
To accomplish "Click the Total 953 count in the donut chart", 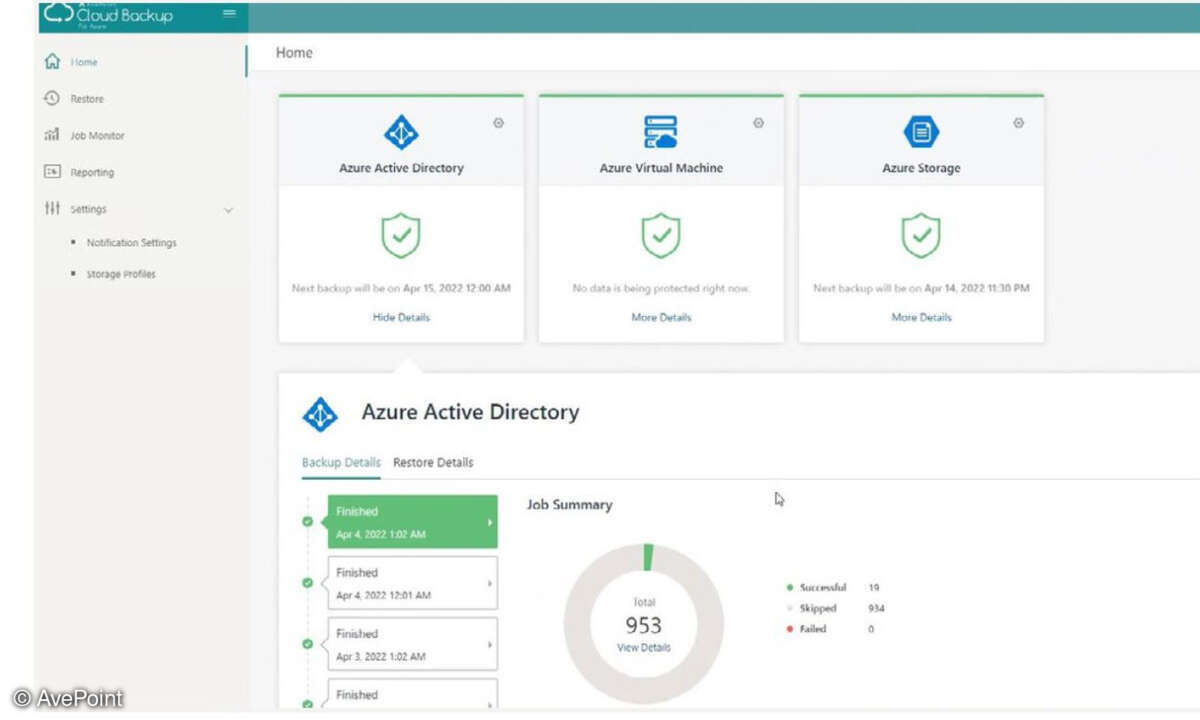I will click(x=644, y=625).
